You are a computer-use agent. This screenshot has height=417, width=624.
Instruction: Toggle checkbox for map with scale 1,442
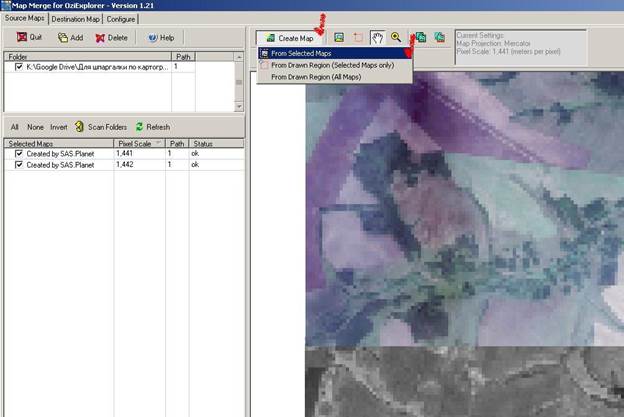click(x=19, y=165)
